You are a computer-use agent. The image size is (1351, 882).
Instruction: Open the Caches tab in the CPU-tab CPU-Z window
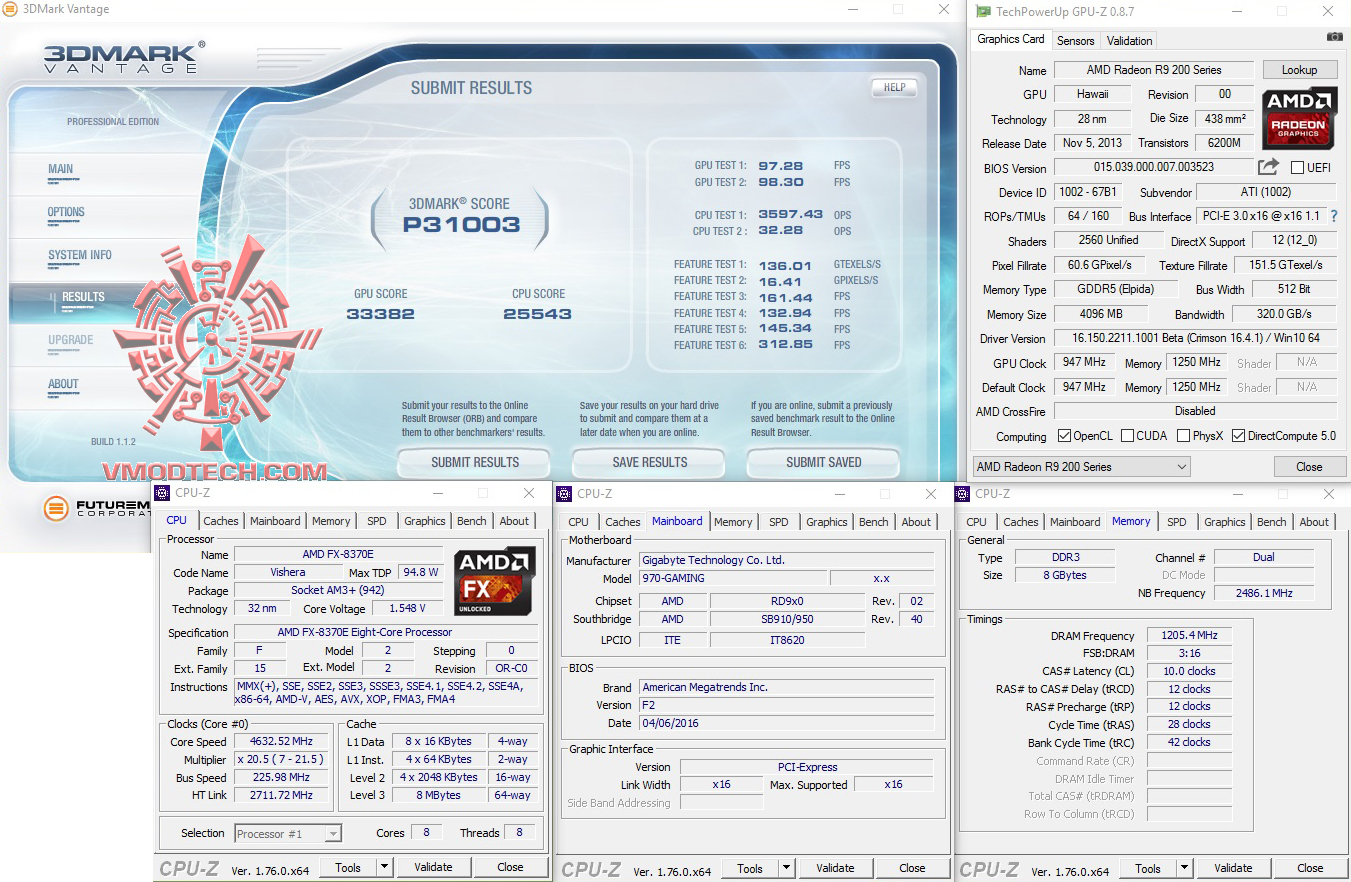[221, 521]
